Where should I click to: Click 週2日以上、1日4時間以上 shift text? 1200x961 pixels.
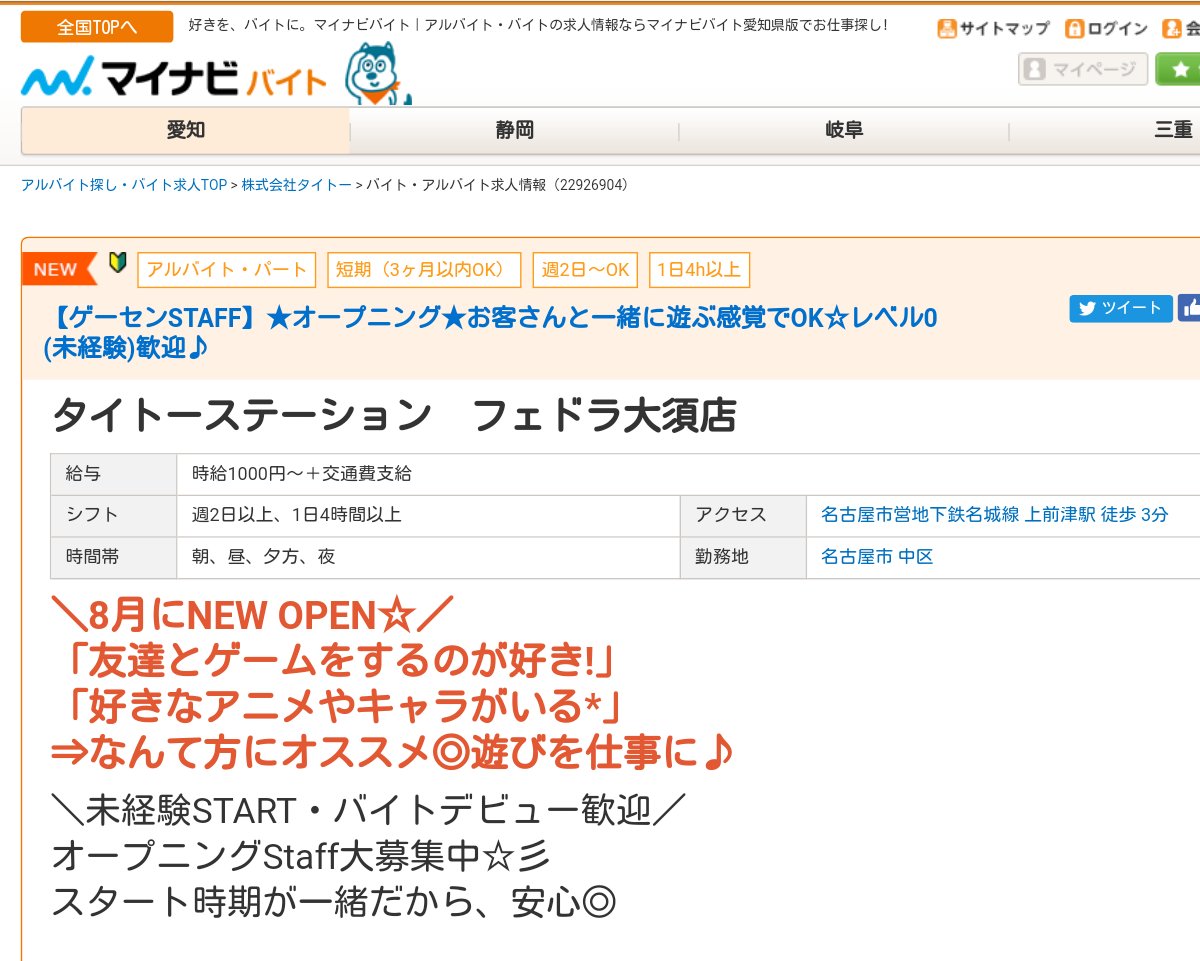click(297, 515)
